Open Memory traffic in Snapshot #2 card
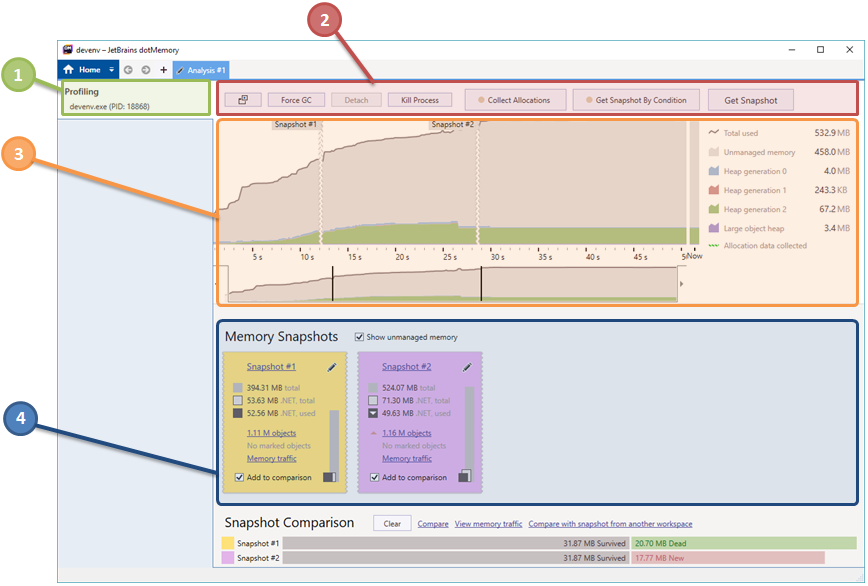868x586 pixels. (x=406, y=458)
